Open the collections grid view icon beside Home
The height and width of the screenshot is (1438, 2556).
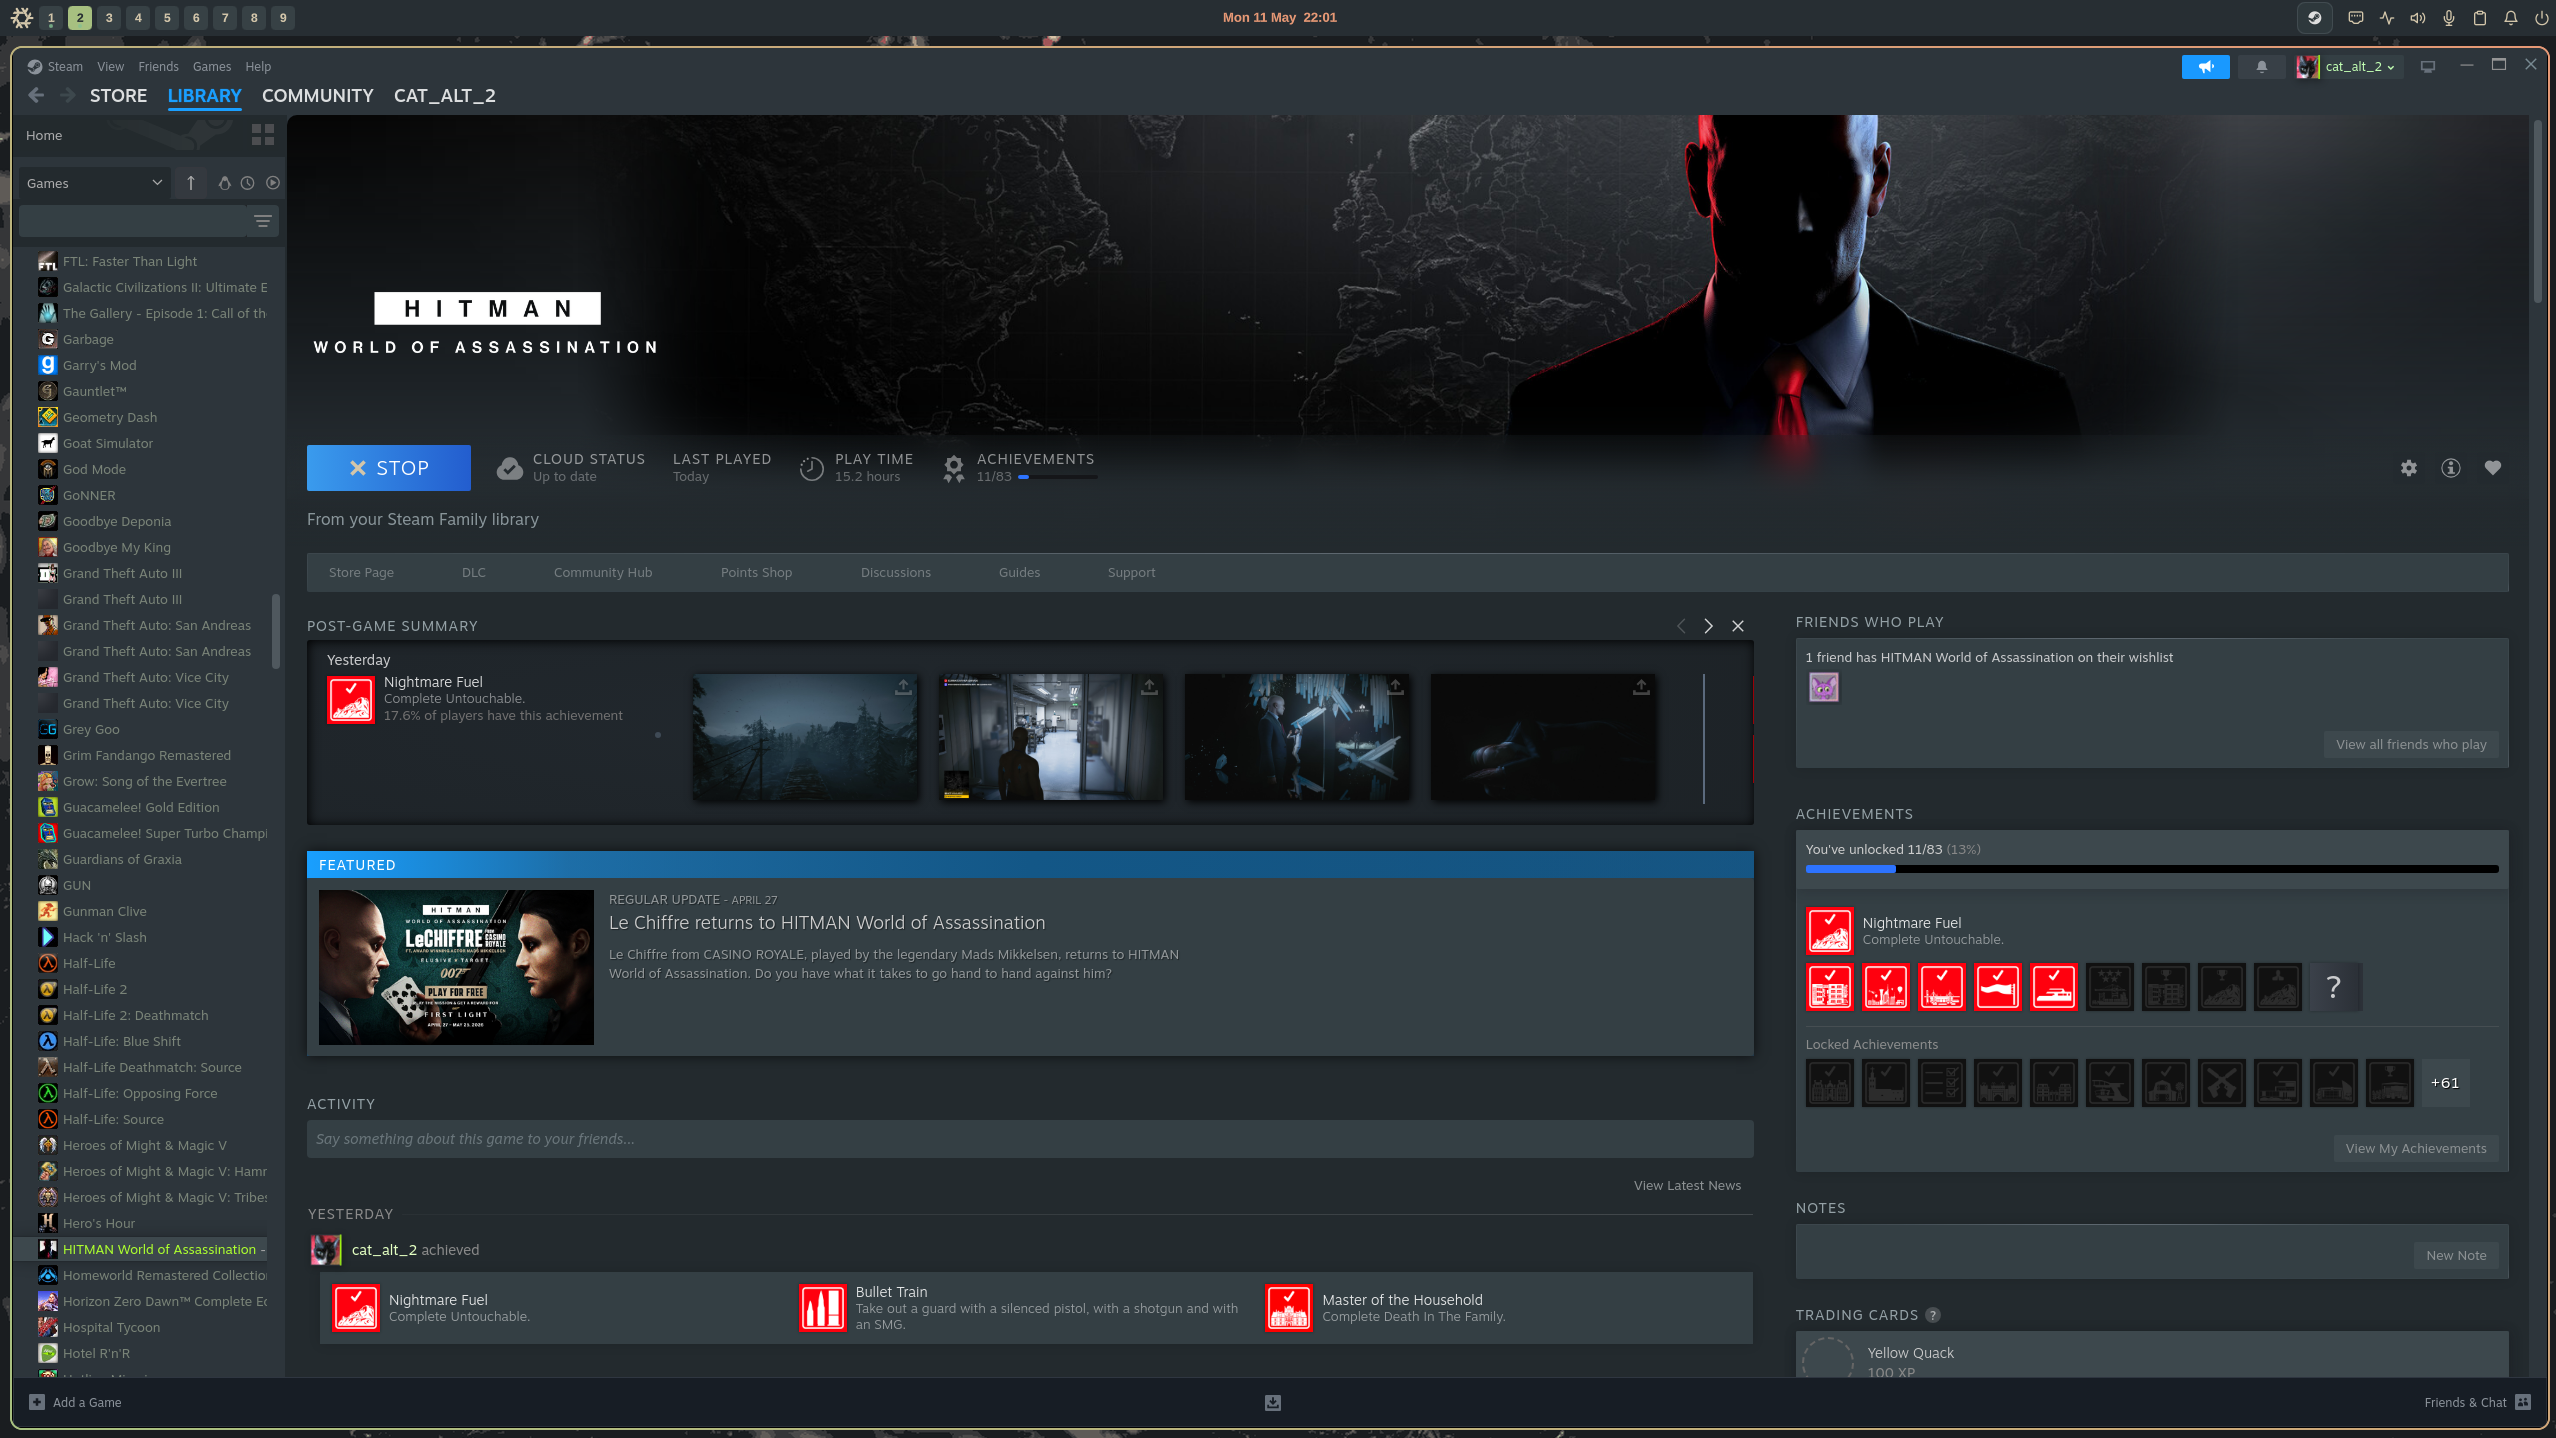click(263, 135)
